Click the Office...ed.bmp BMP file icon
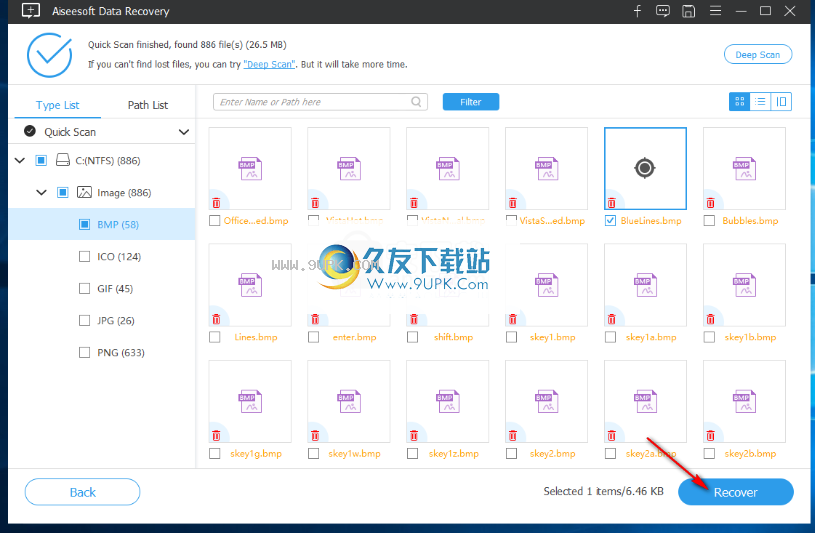815x535 pixels. pyautogui.click(x=250, y=168)
